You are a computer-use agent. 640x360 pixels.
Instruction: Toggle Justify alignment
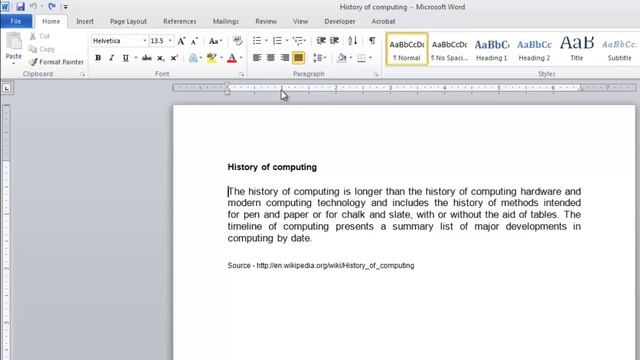point(299,58)
